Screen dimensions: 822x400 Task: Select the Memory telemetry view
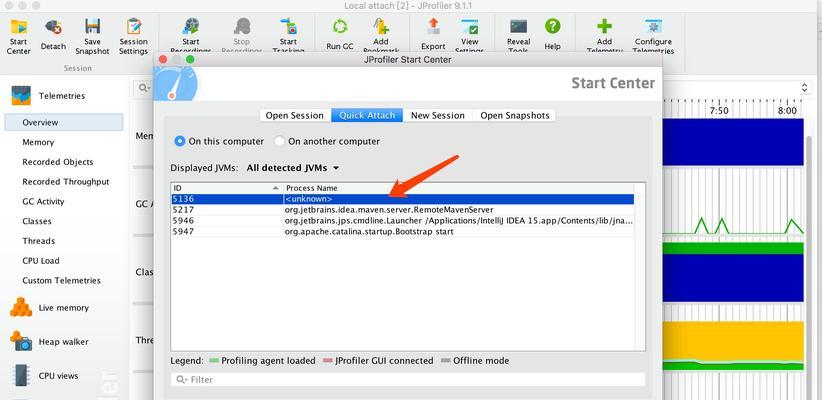click(38, 142)
